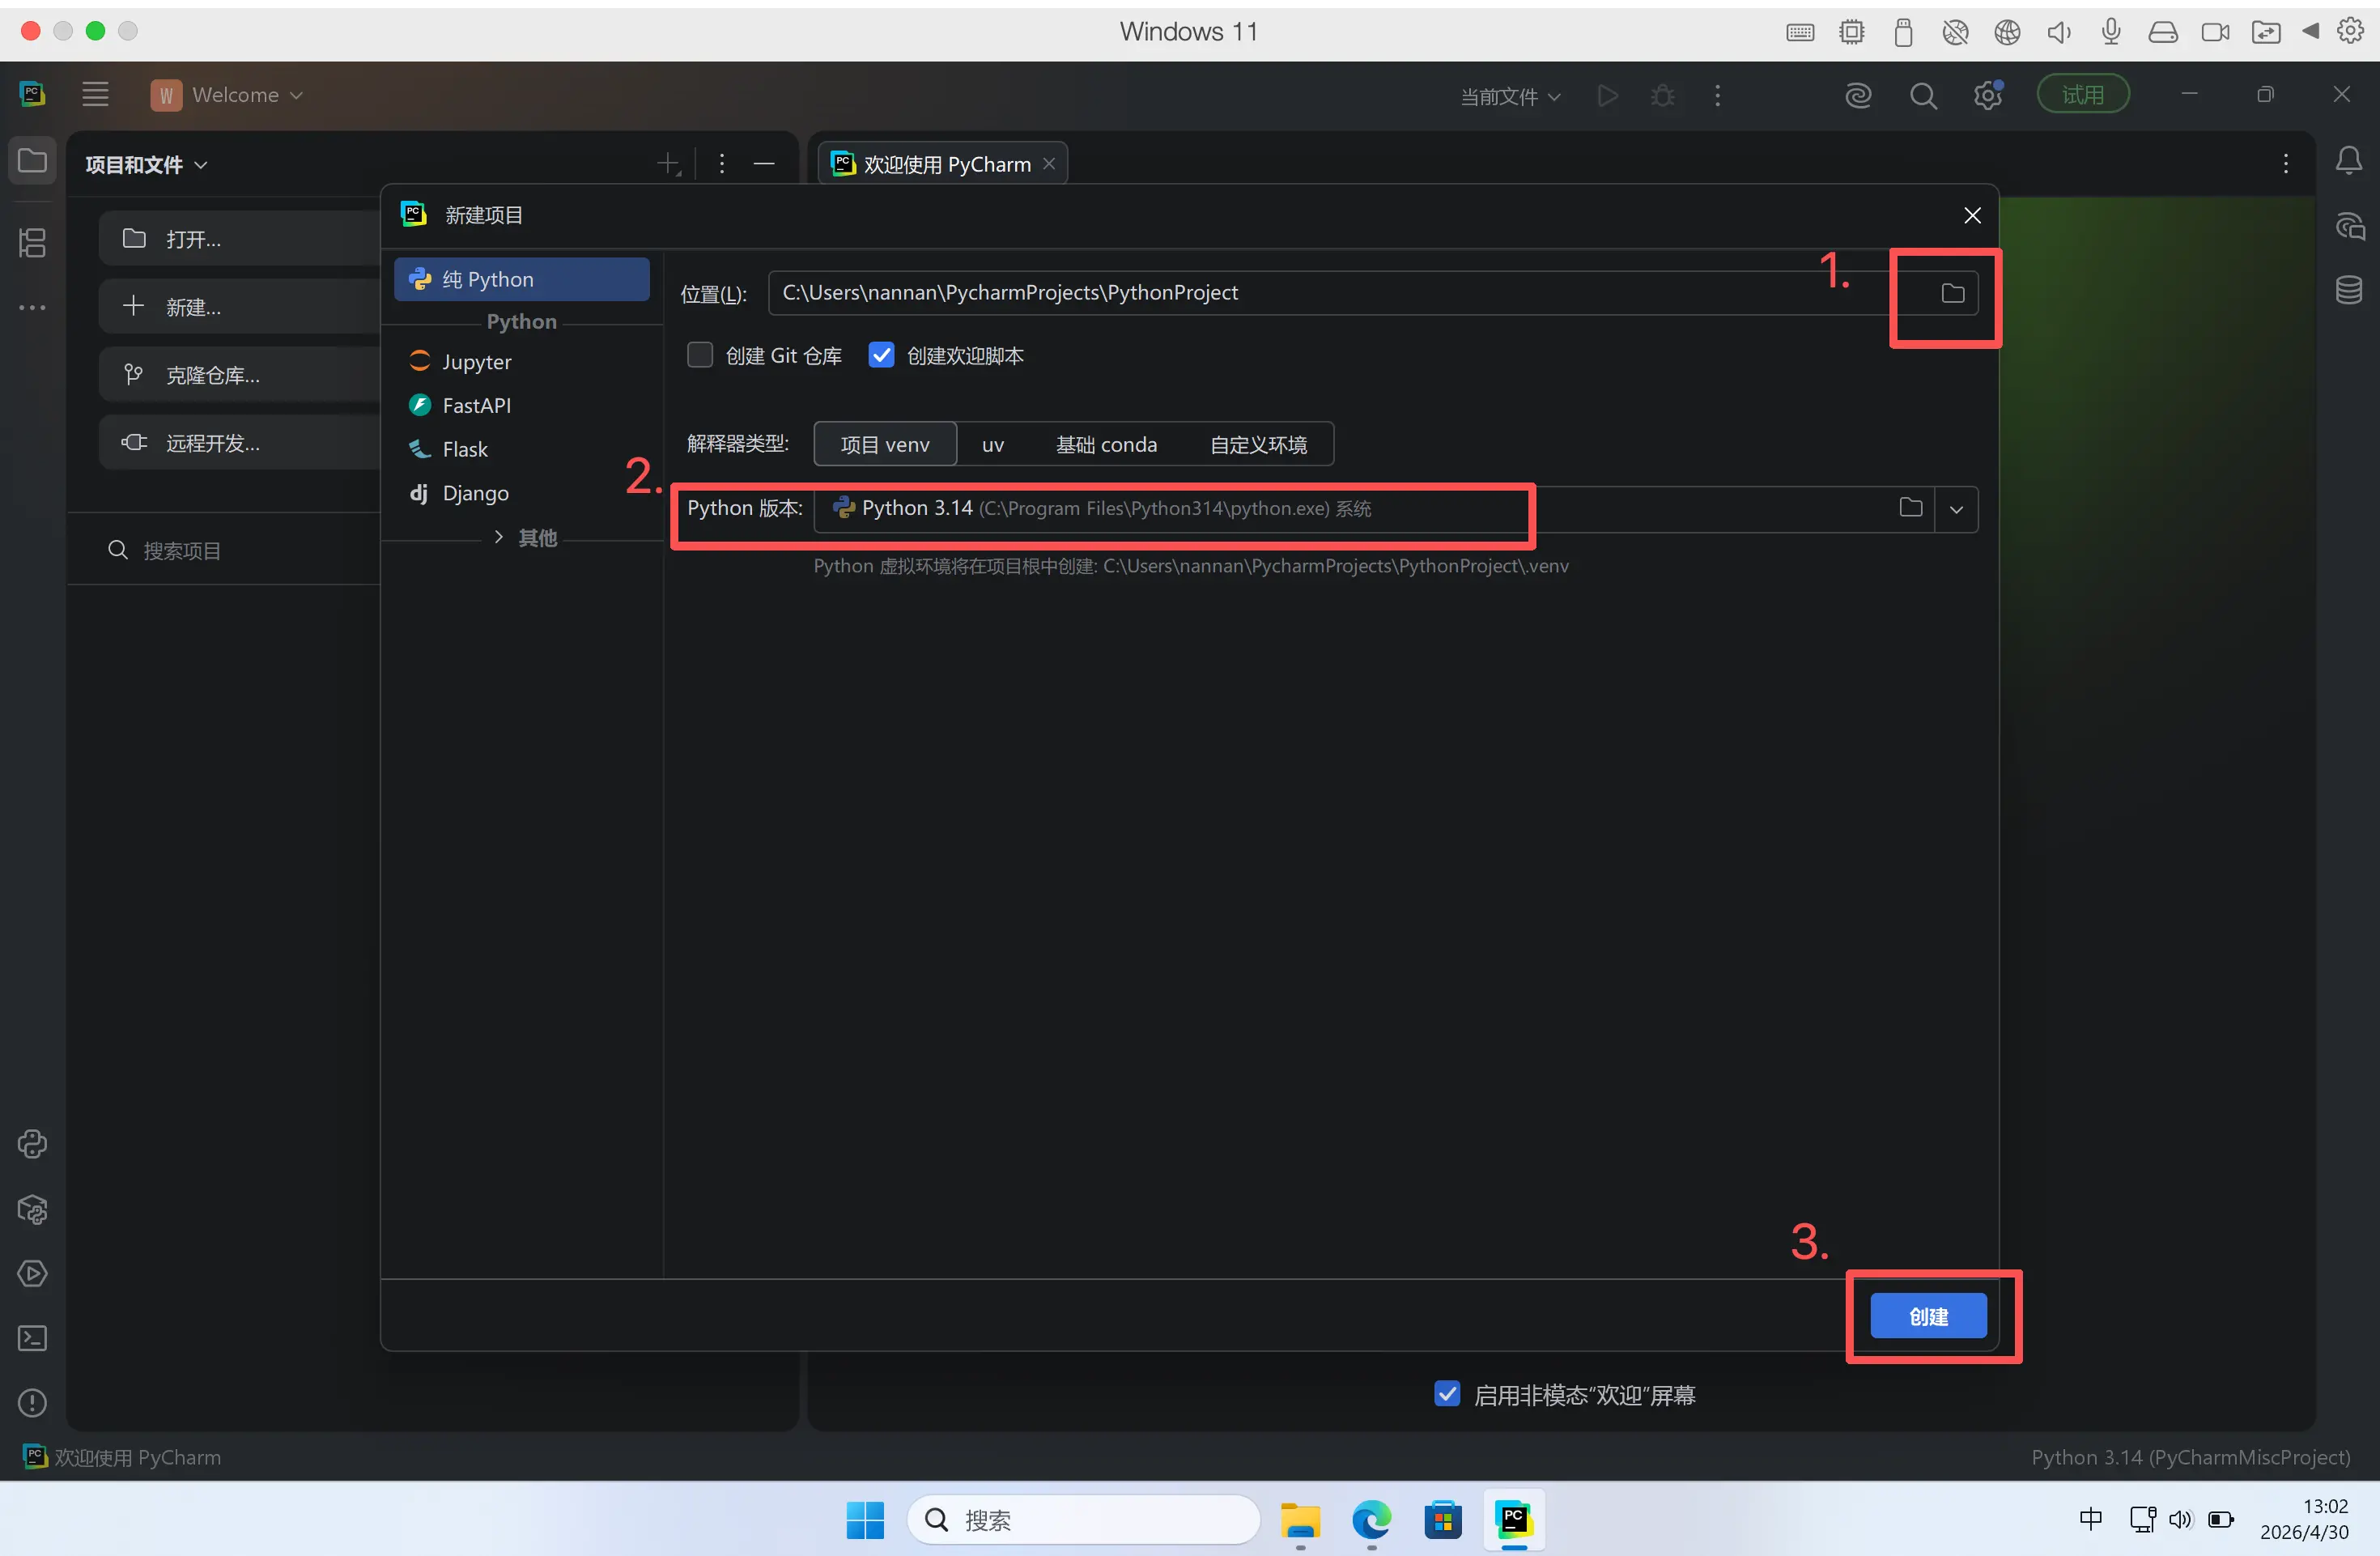The height and width of the screenshot is (1556, 2380).
Task: Toggle the non-modal Welcome screen checkbox
Action: click(x=1447, y=1394)
